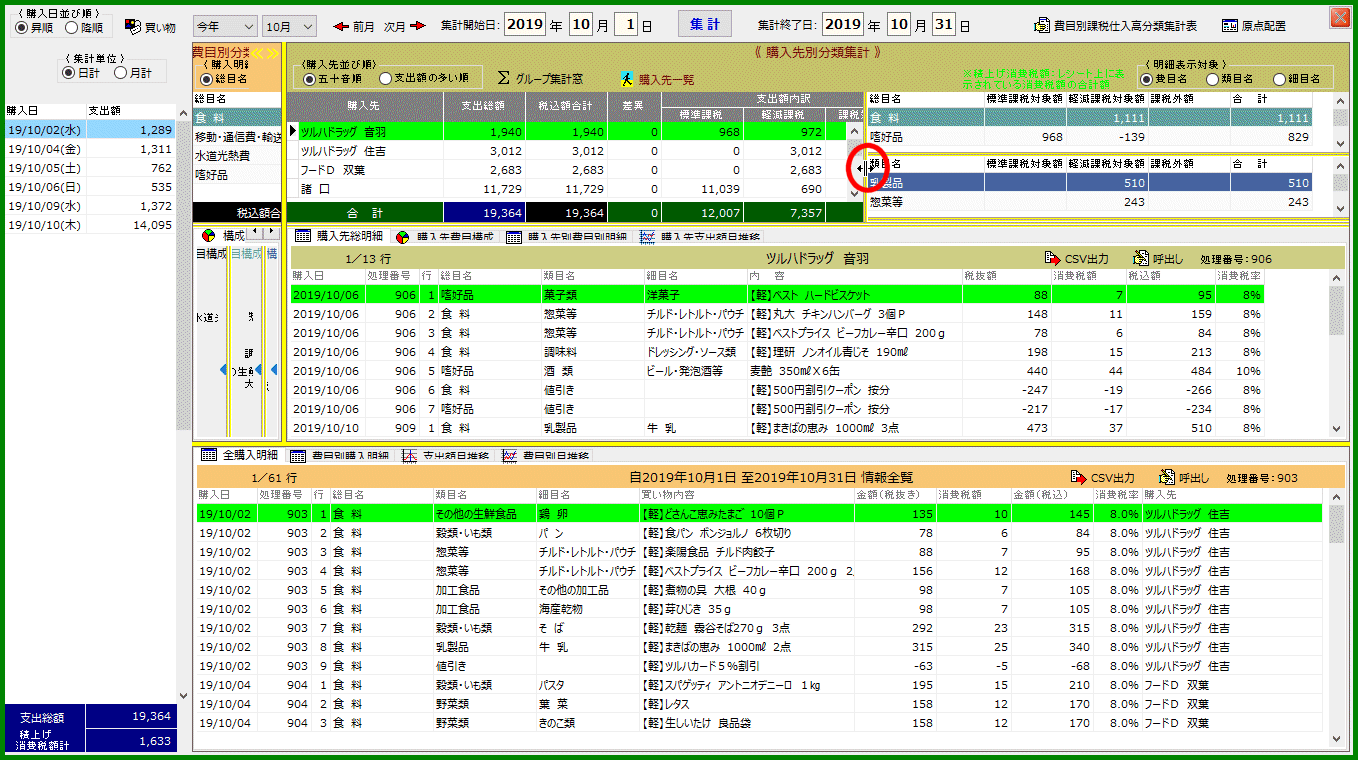Select row スパゲッティ アントニオデニーロ 1kg
1358x760 pixels.
click(x=761, y=684)
